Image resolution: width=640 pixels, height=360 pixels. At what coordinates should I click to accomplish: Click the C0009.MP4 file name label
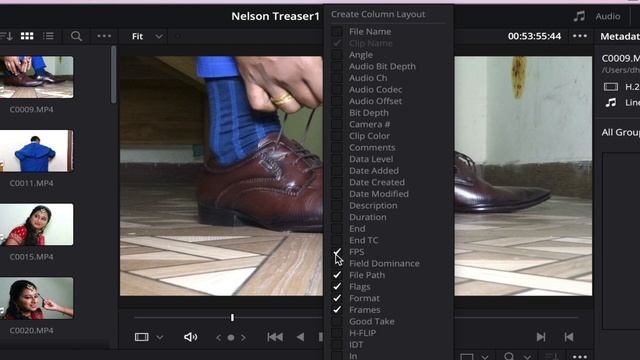coord(31,109)
